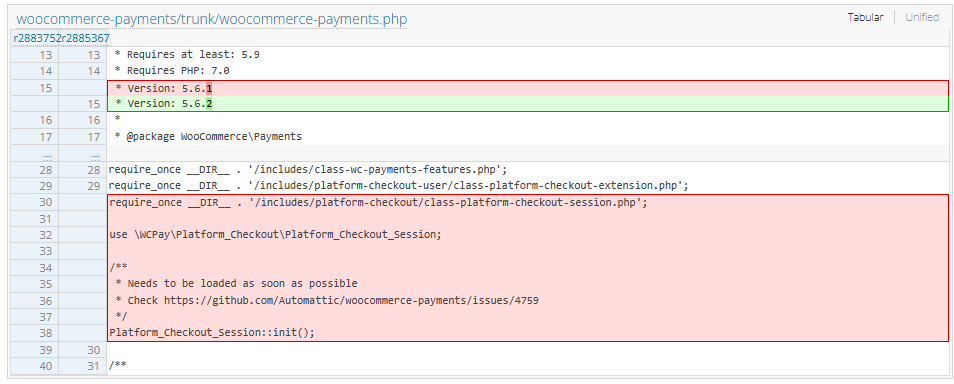954x384 pixels.
Task: Open the woocommerce-payments.php file path link
Action: pos(212,19)
